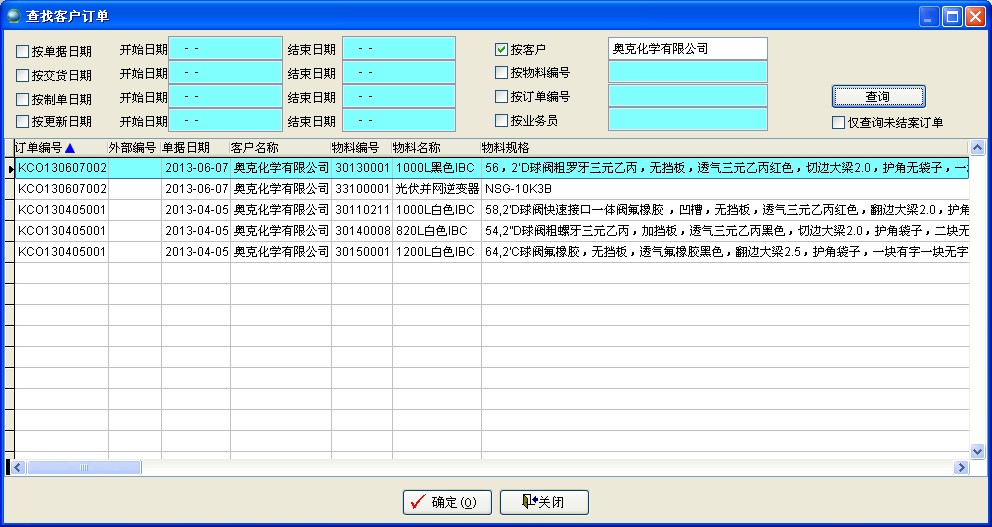This screenshot has width=992, height=527.
Task: Uncheck the 按客户 checkbox
Action: [502, 49]
